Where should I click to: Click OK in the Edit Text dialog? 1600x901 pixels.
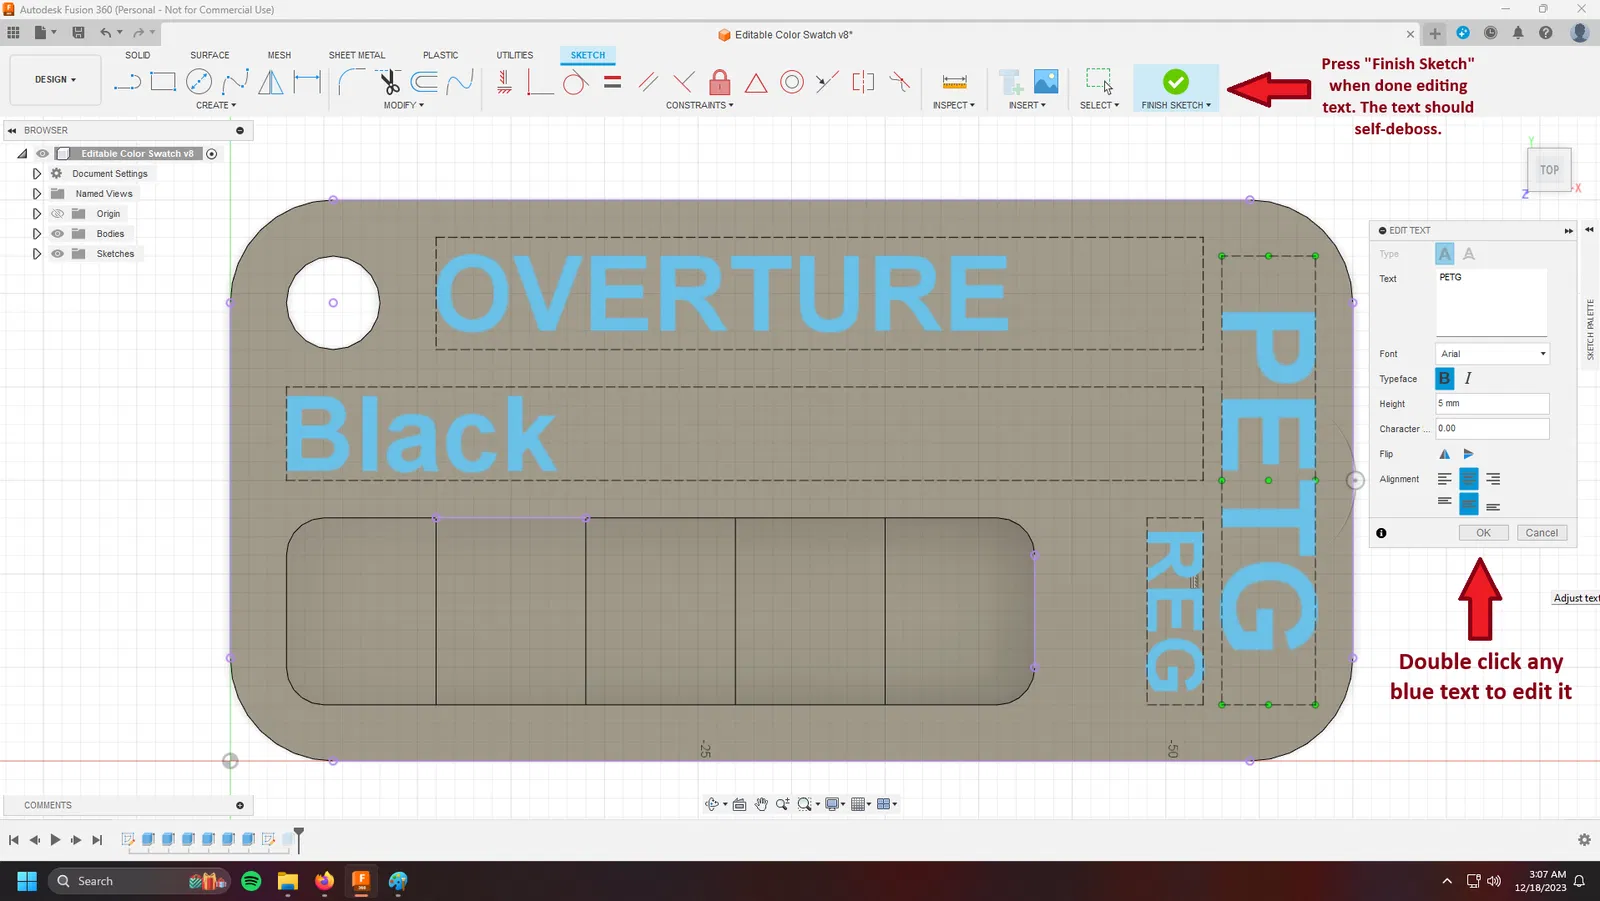(x=1483, y=533)
